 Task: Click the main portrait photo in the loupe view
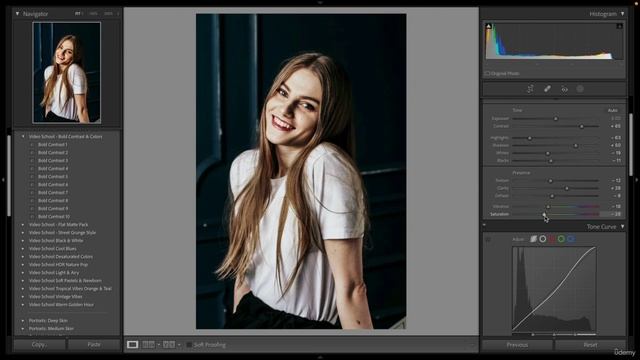coord(301,171)
